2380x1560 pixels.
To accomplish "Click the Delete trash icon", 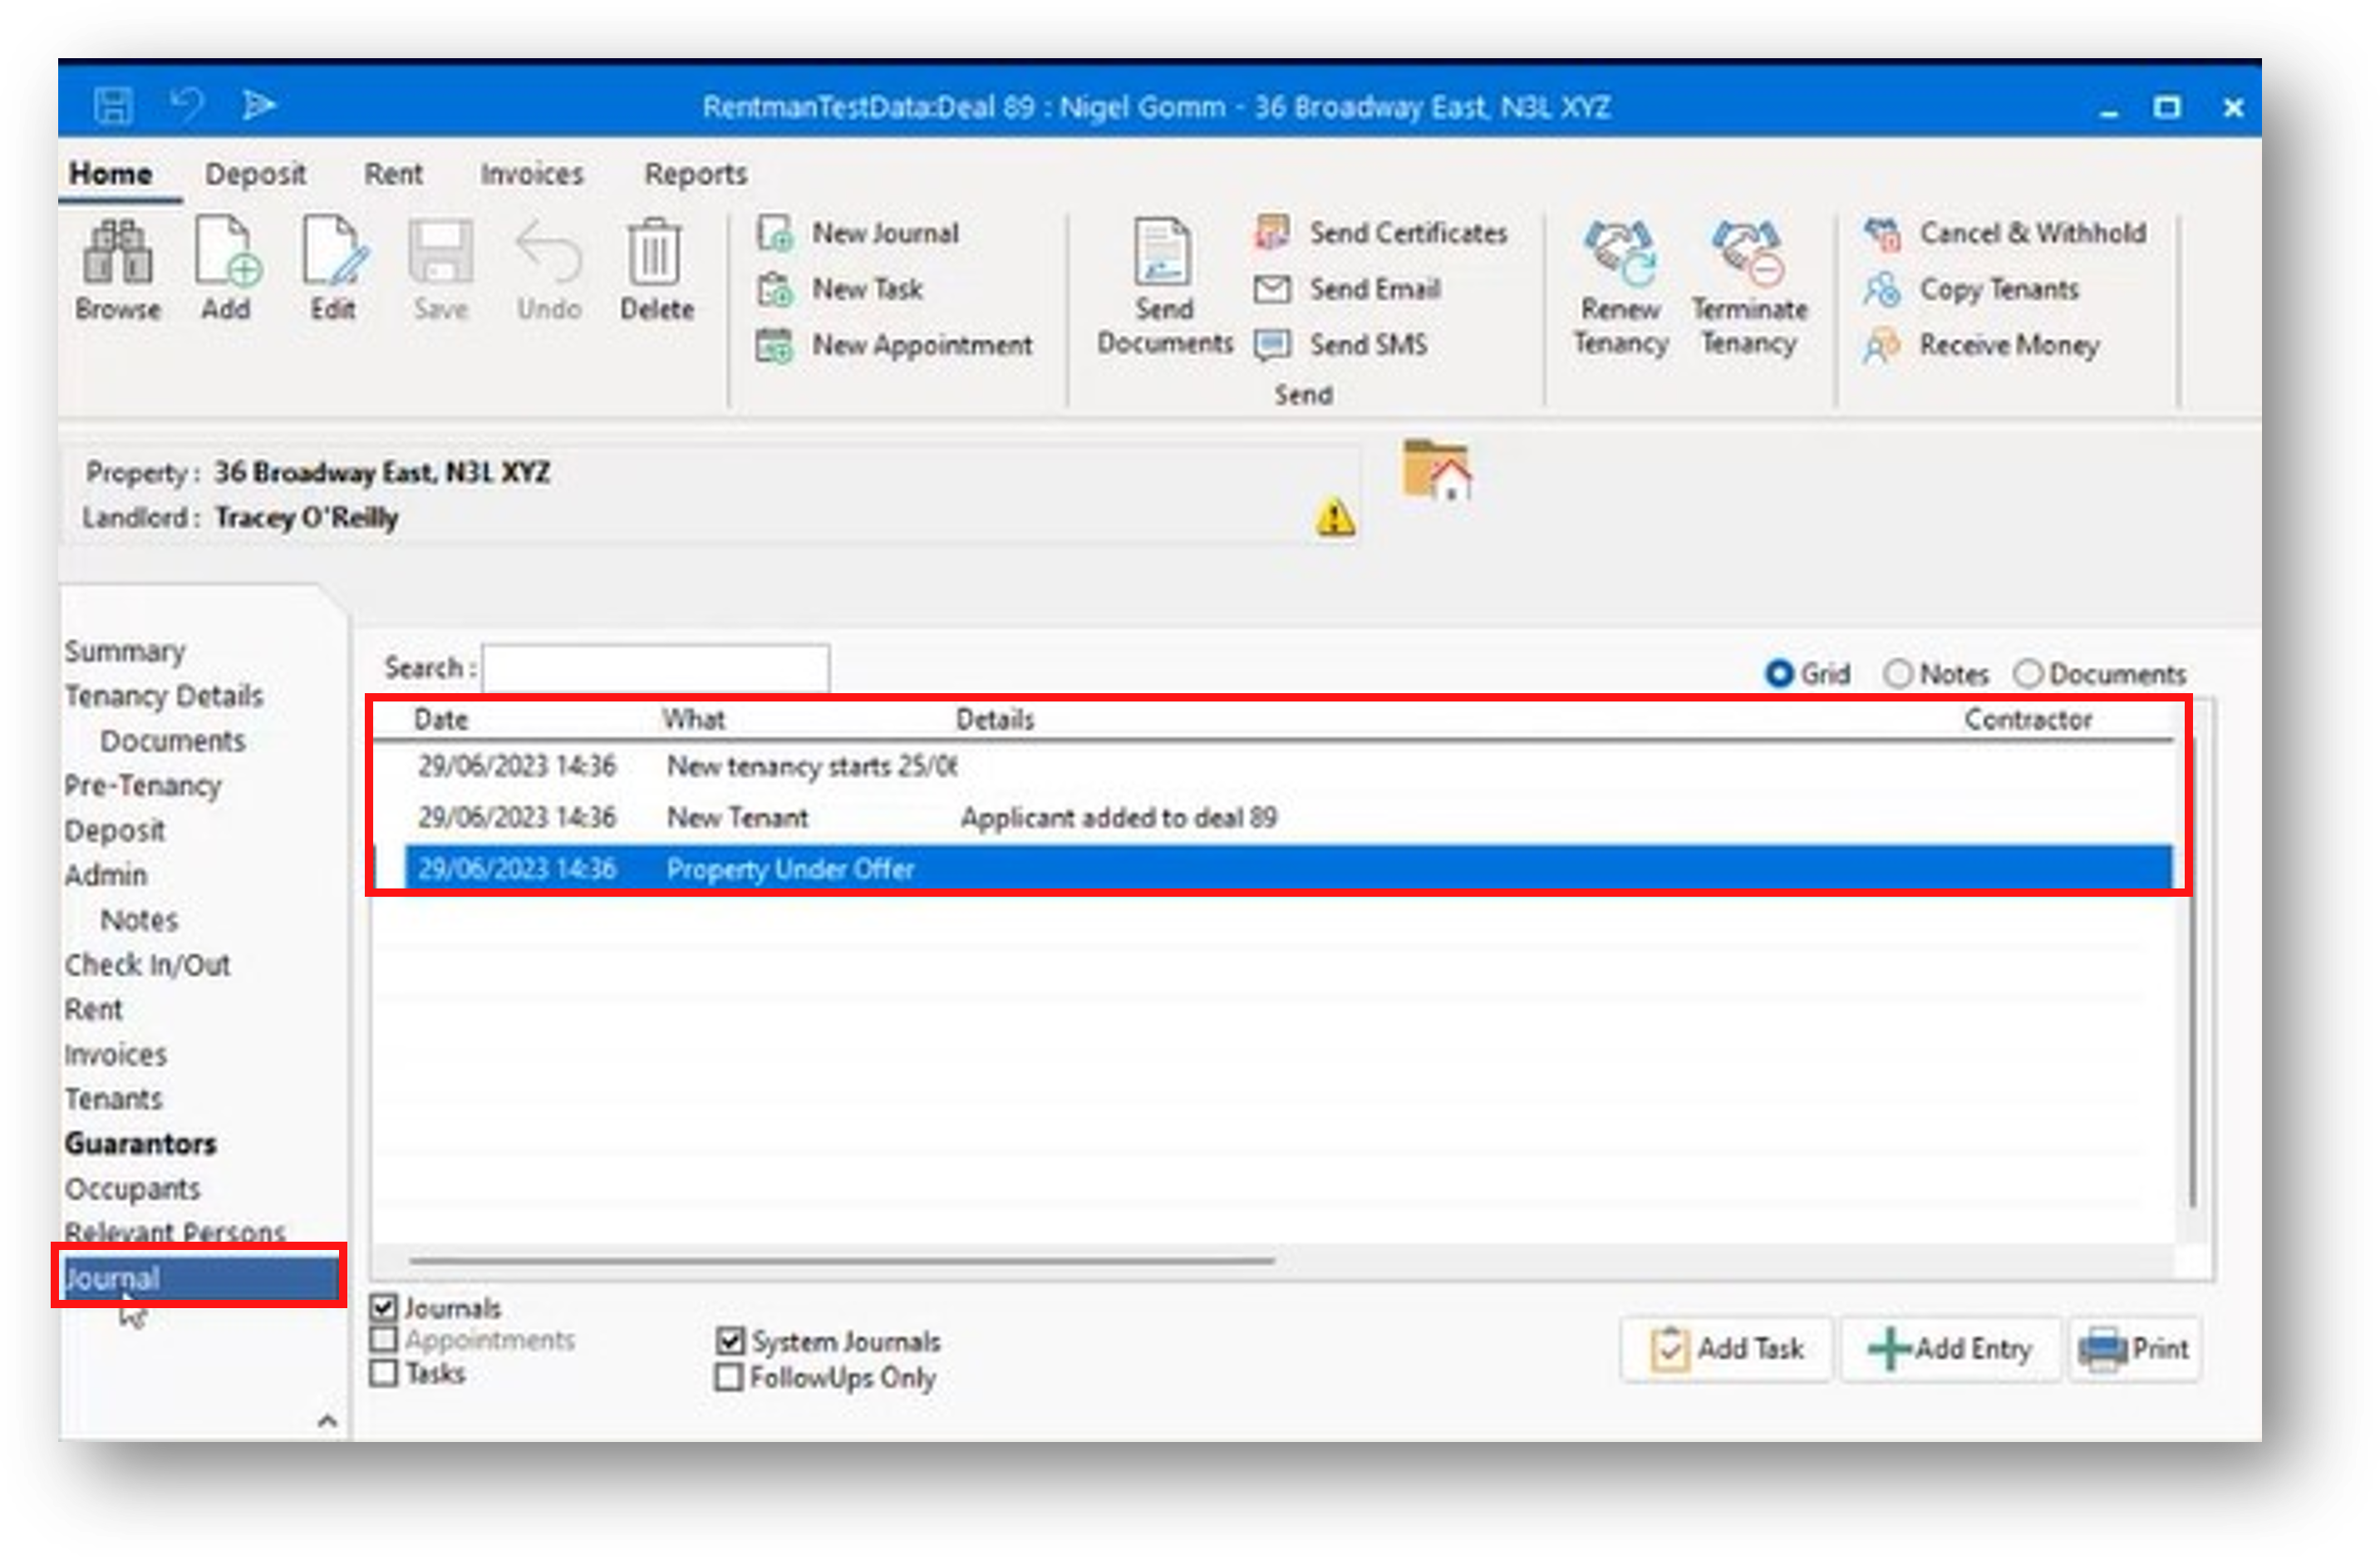I will [655, 253].
